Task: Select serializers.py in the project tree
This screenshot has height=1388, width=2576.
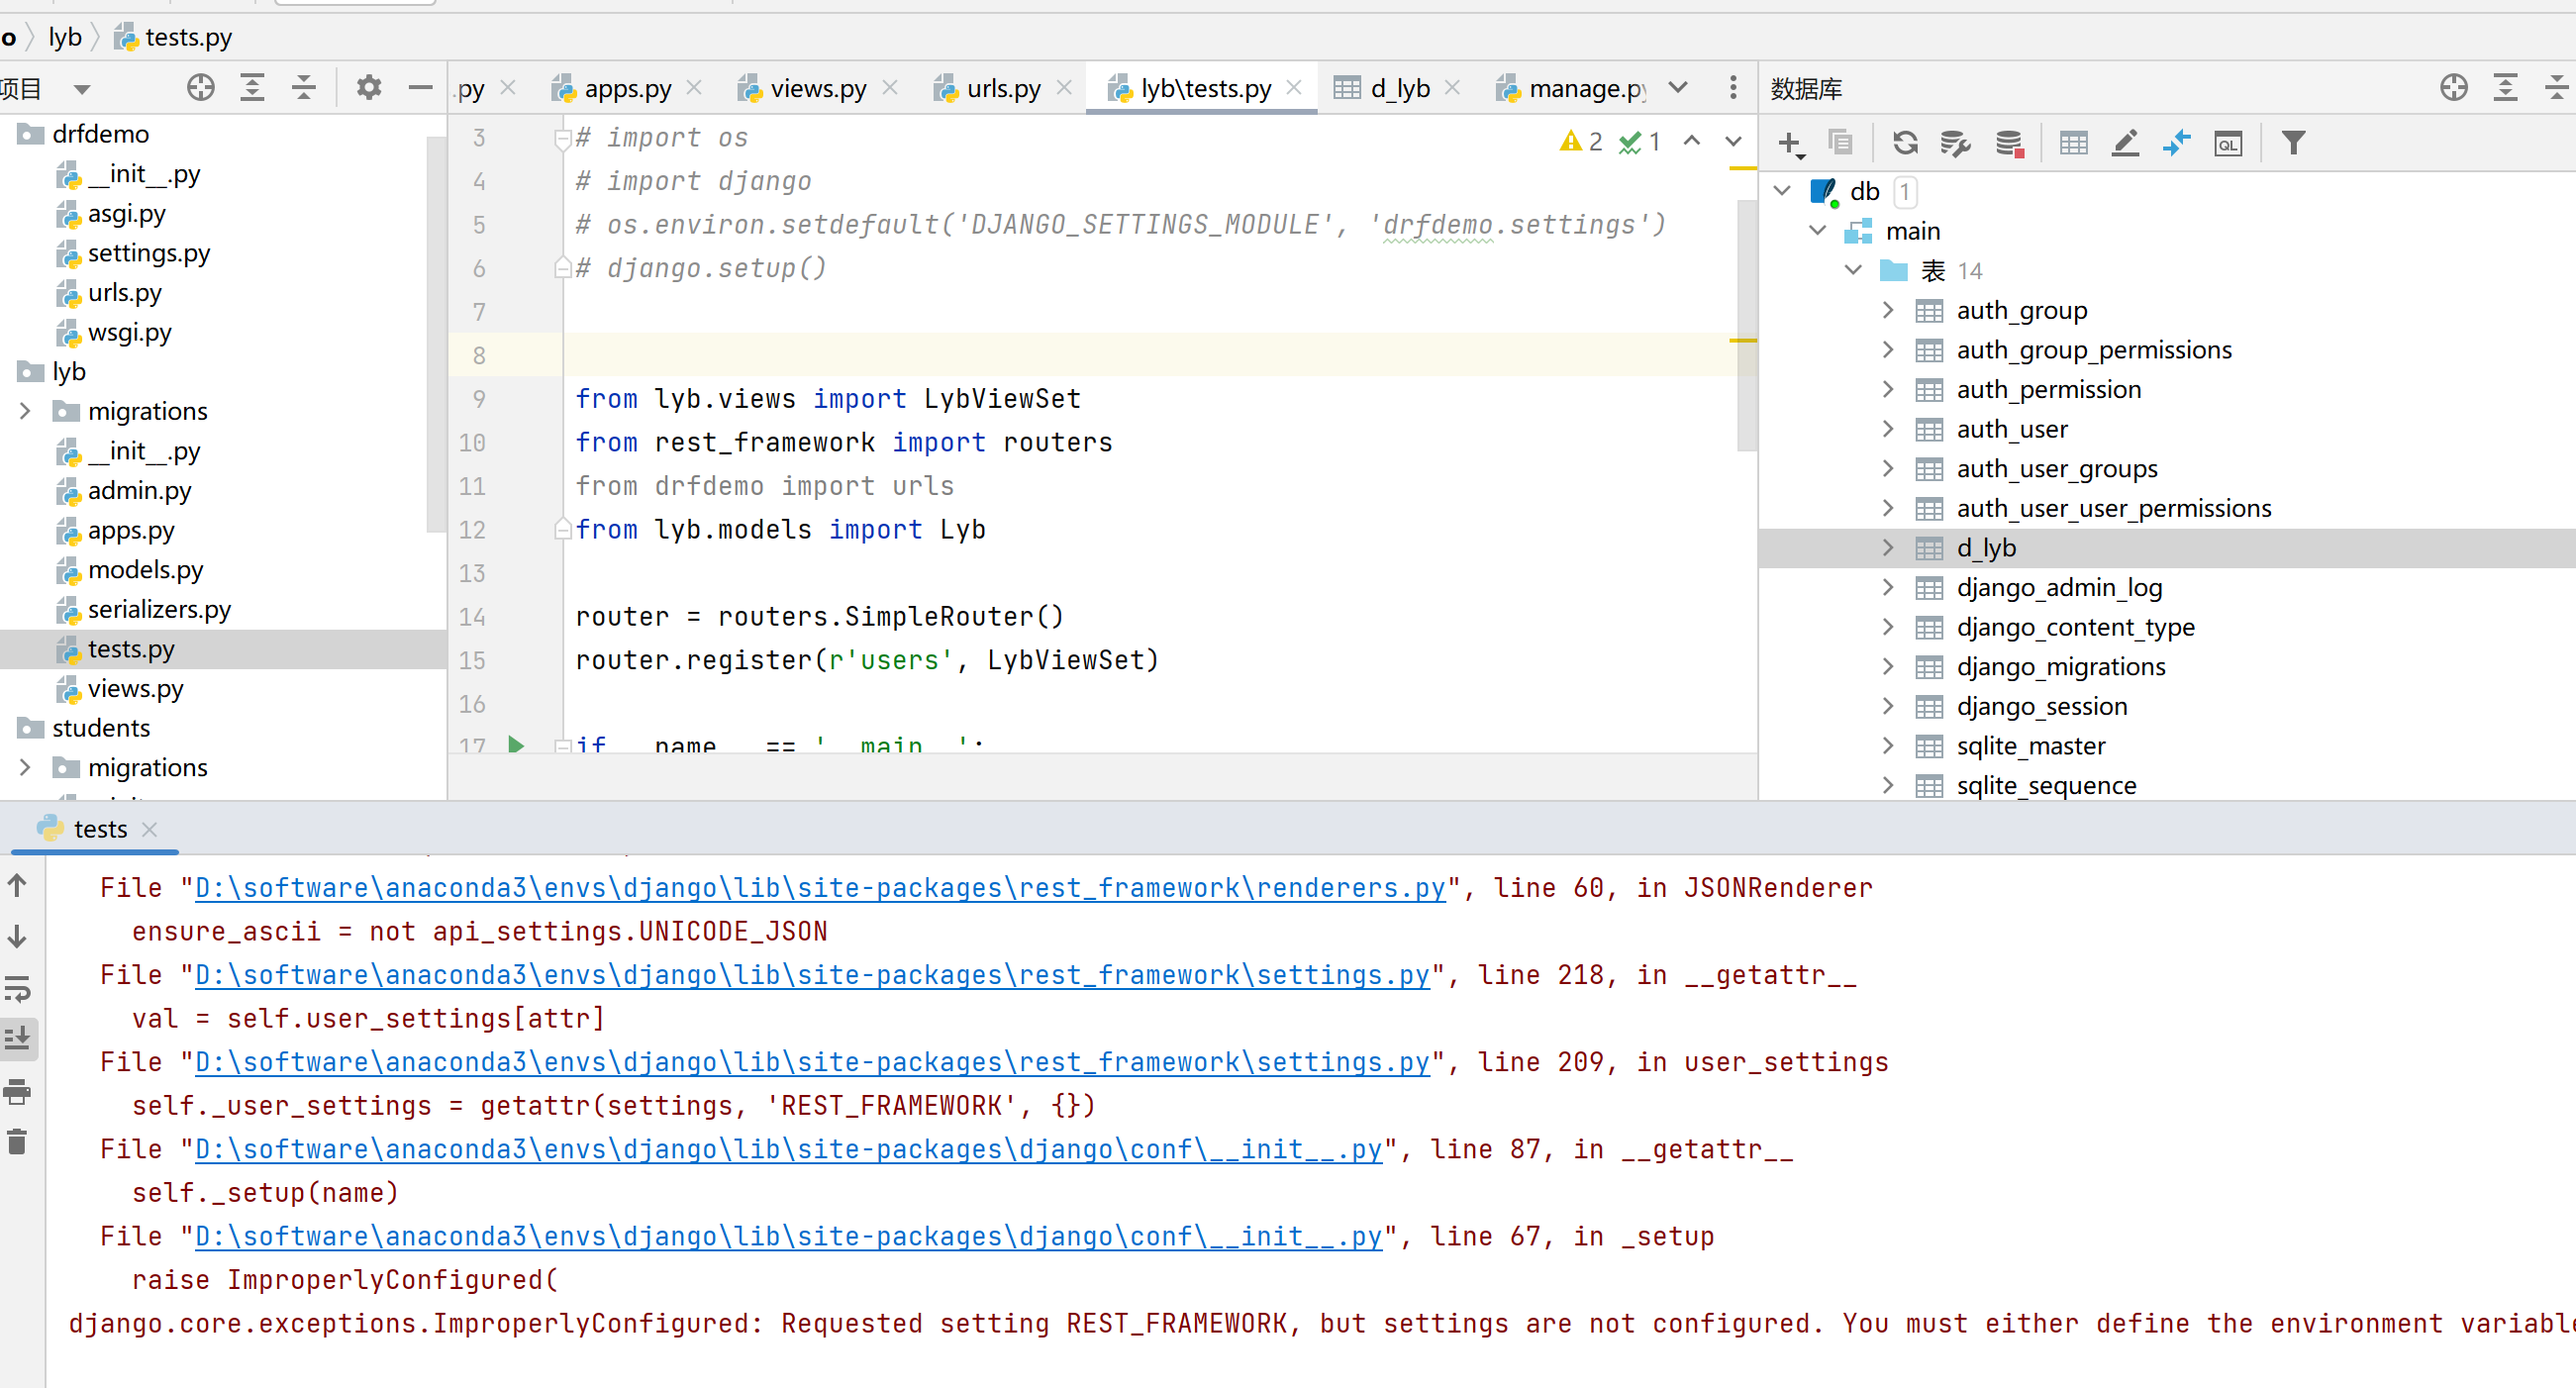Action: point(159,609)
